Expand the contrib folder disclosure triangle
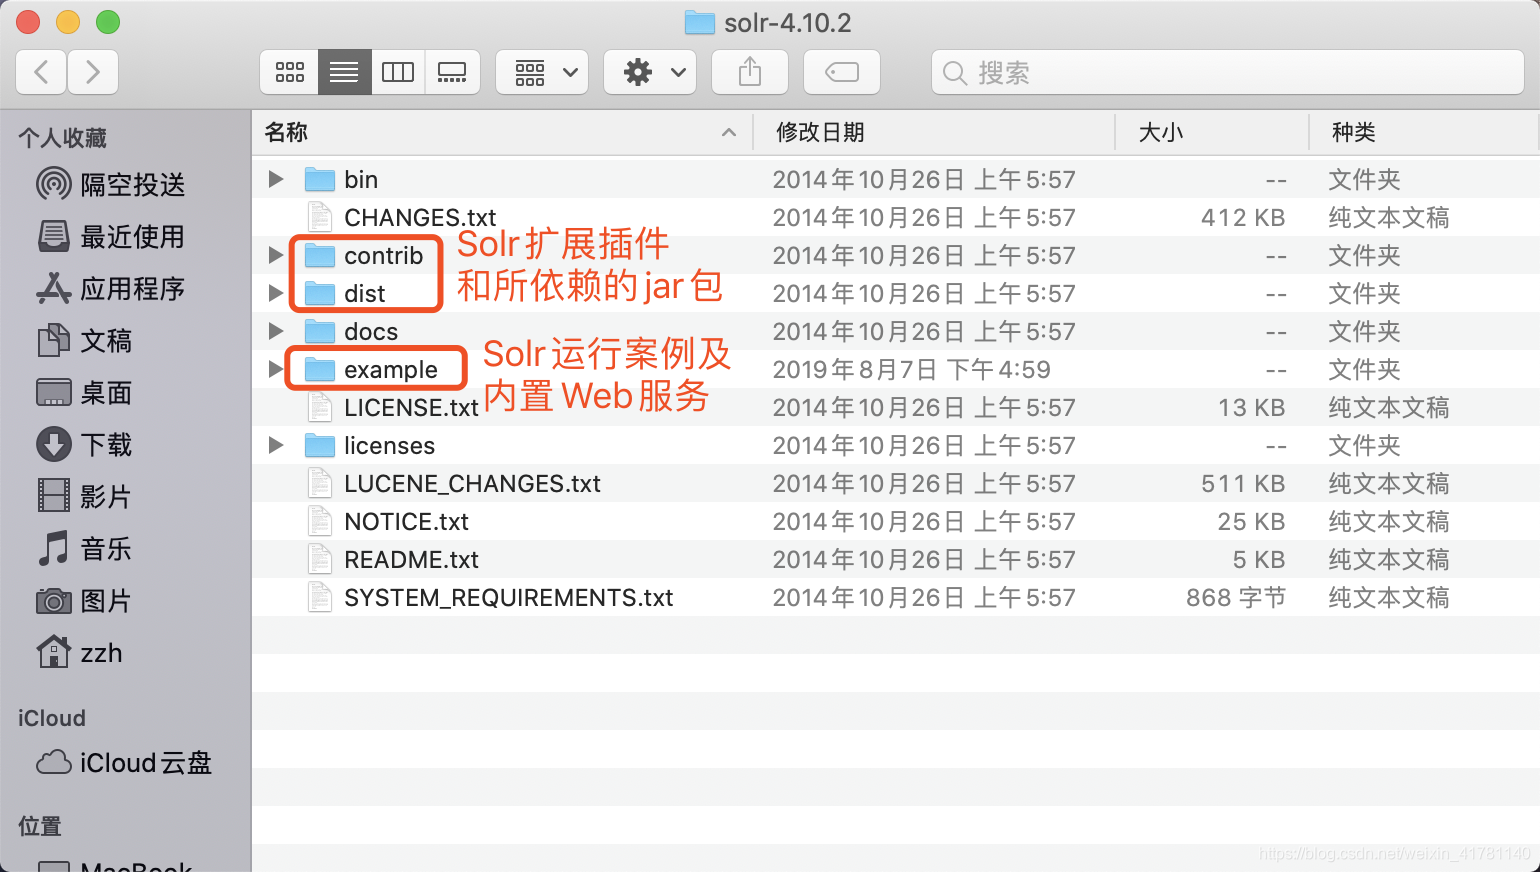 click(x=276, y=255)
